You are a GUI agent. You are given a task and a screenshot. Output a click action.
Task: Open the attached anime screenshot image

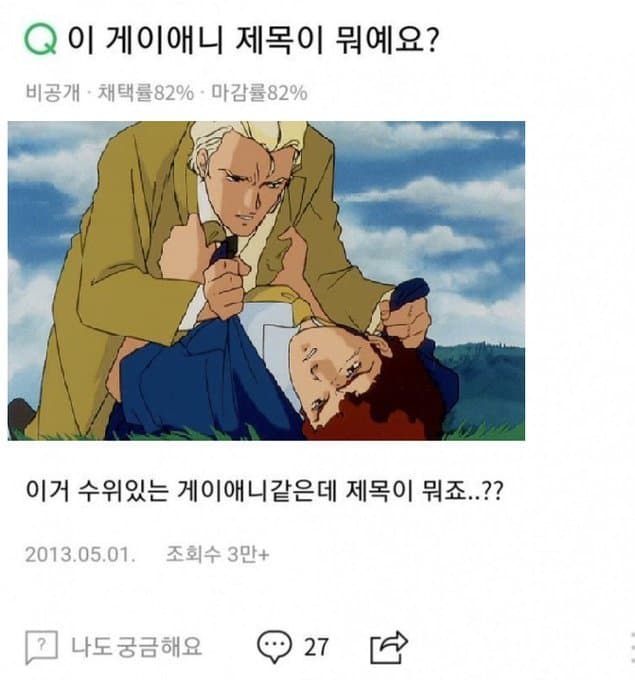[266, 281]
